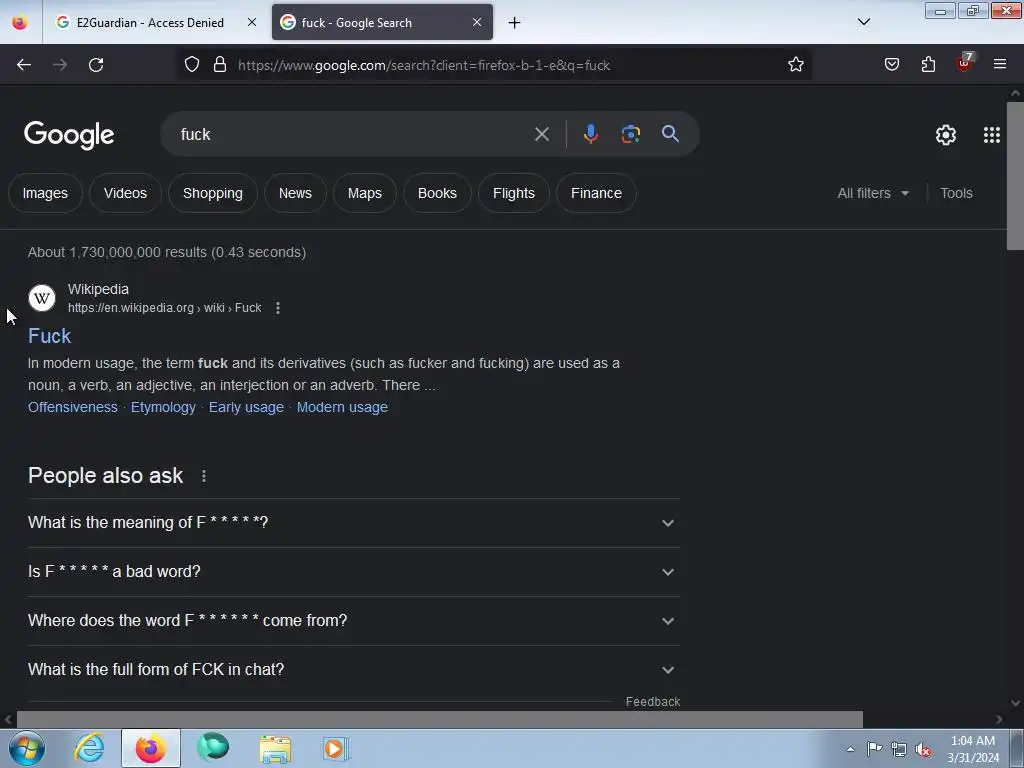Select the Videos filter
Image resolution: width=1024 pixels, height=768 pixels.
[x=125, y=193]
